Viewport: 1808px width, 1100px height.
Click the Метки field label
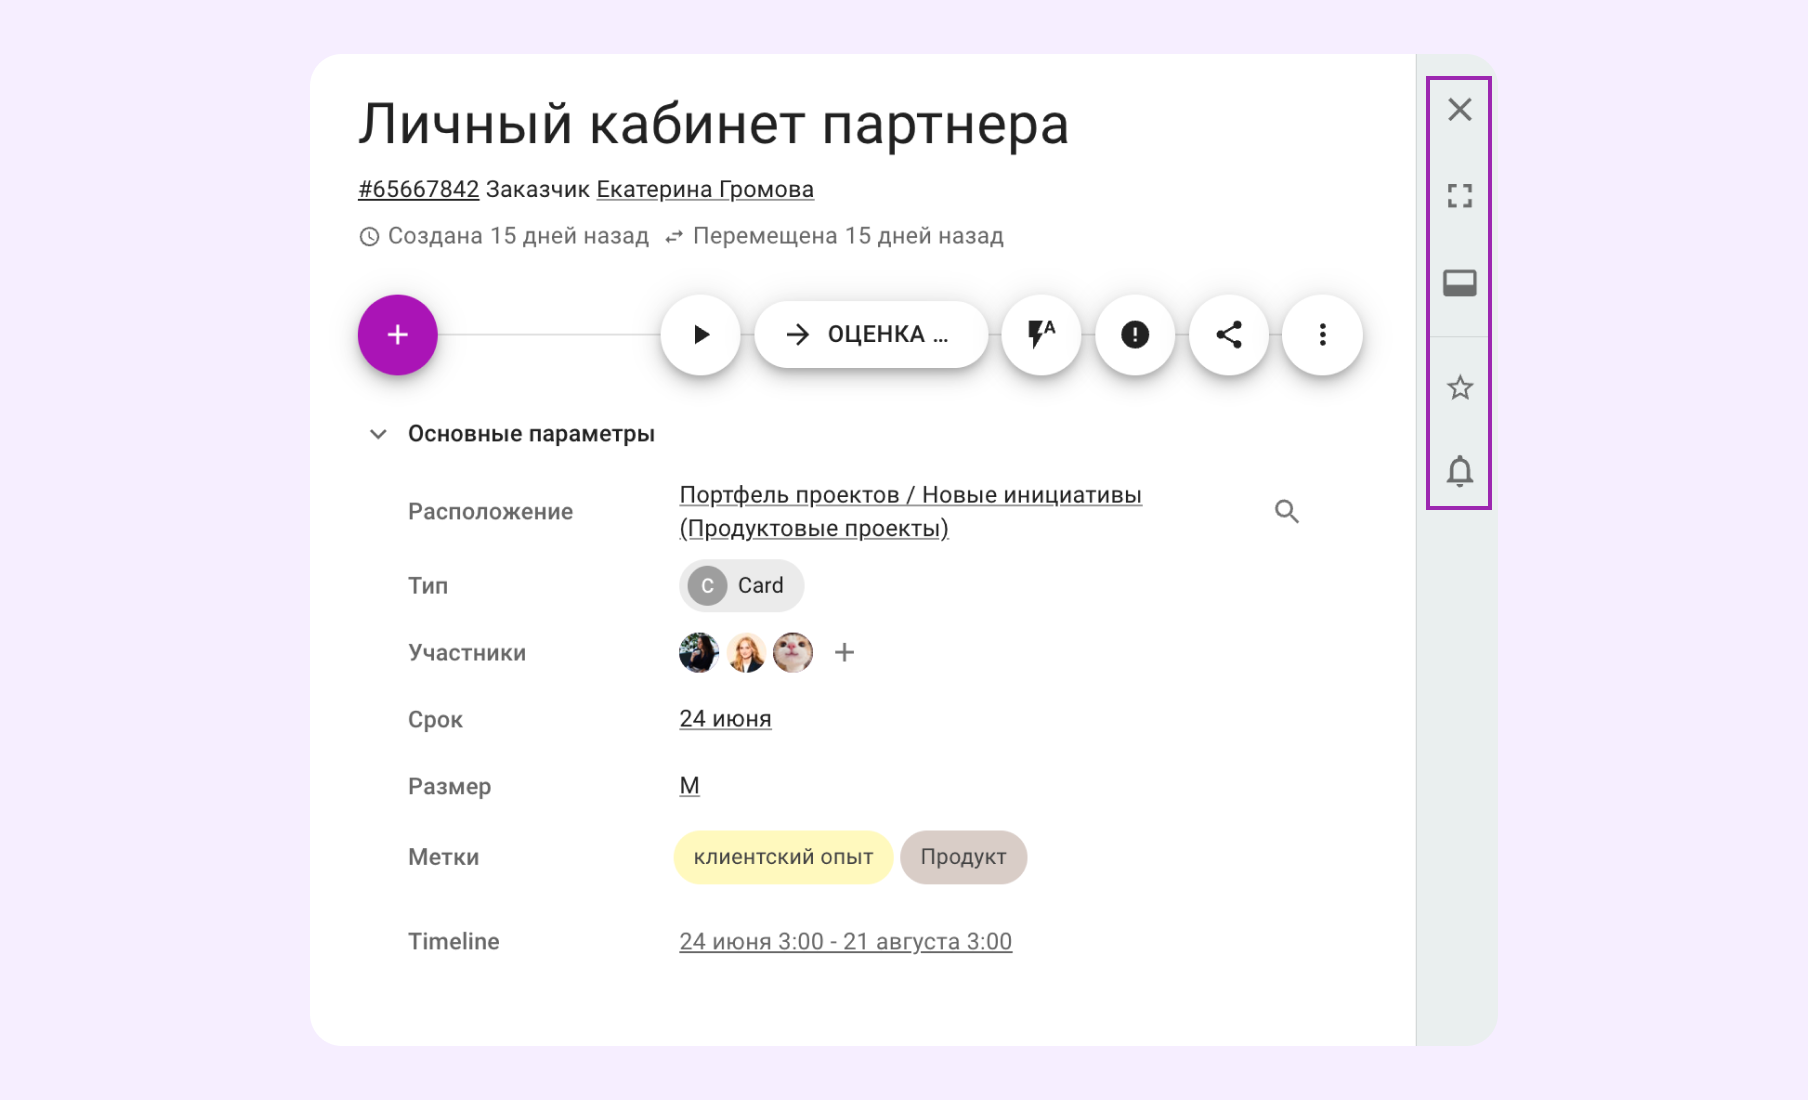pyautogui.click(x=443, y=857)
